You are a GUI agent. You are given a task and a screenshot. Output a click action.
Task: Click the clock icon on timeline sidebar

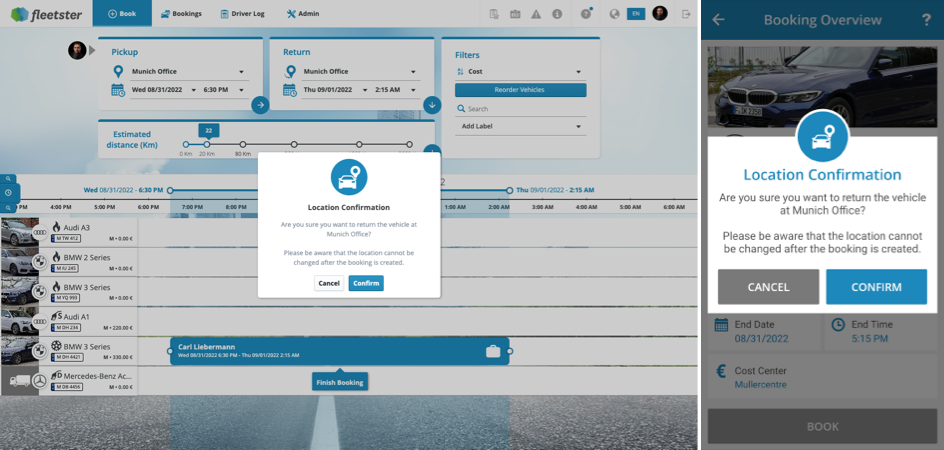(x=8, y=193)
